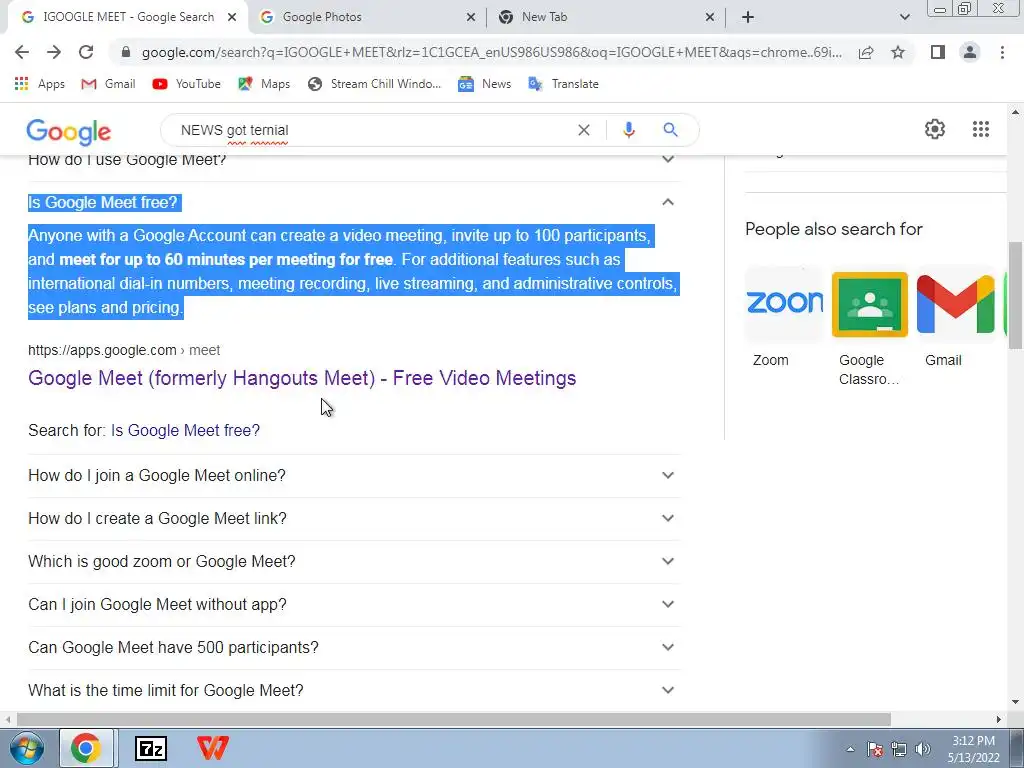Click the Google logo
This screenshot has width=1024, height=768.
[69, 132]
